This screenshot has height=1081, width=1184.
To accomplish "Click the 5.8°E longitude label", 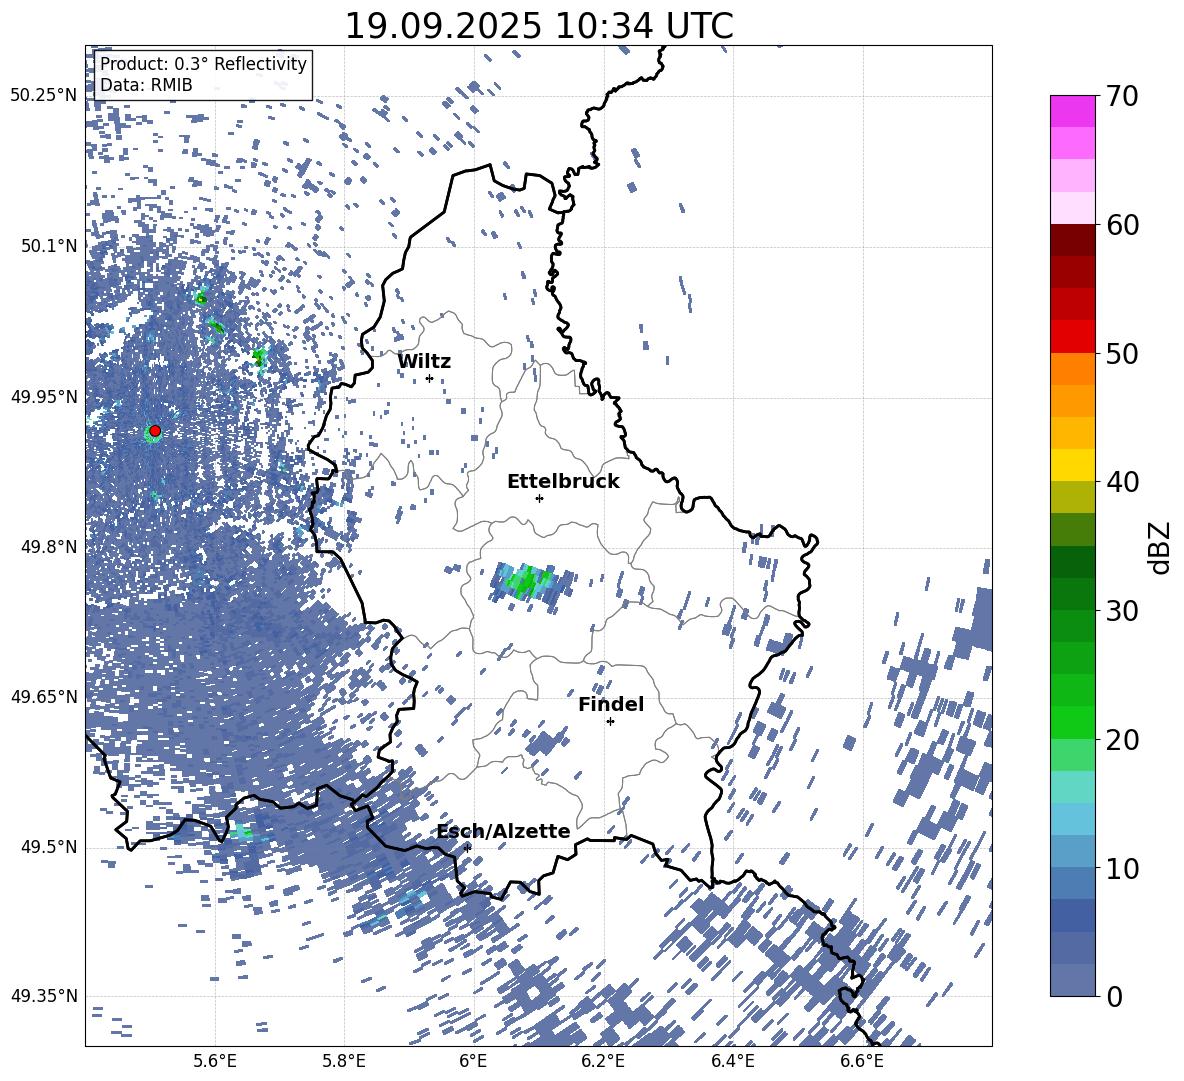I will coord(344,1061).
